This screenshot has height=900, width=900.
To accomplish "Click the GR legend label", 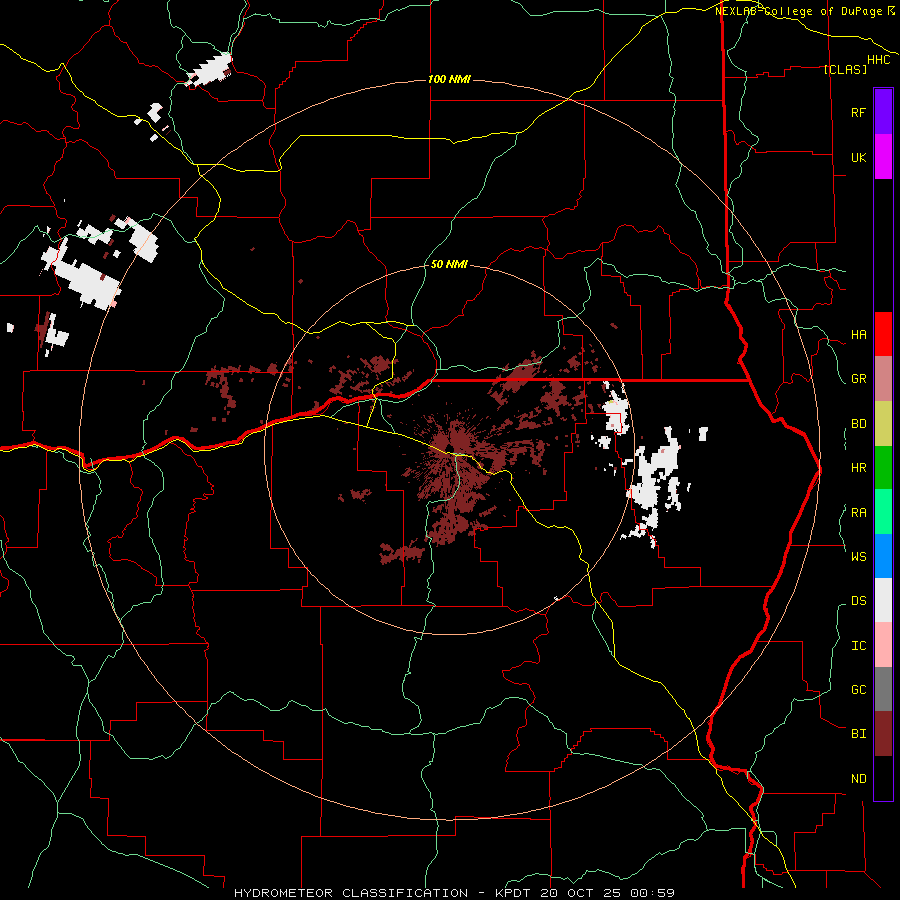I will pos(858,379).
